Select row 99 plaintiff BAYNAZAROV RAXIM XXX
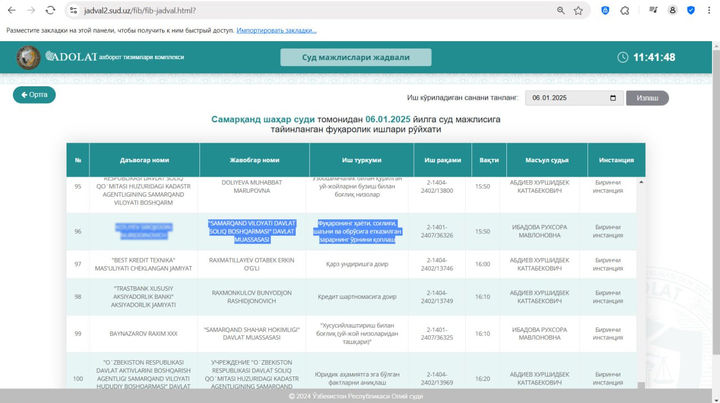Screen dimensions: 720x403 coord(144,333)
